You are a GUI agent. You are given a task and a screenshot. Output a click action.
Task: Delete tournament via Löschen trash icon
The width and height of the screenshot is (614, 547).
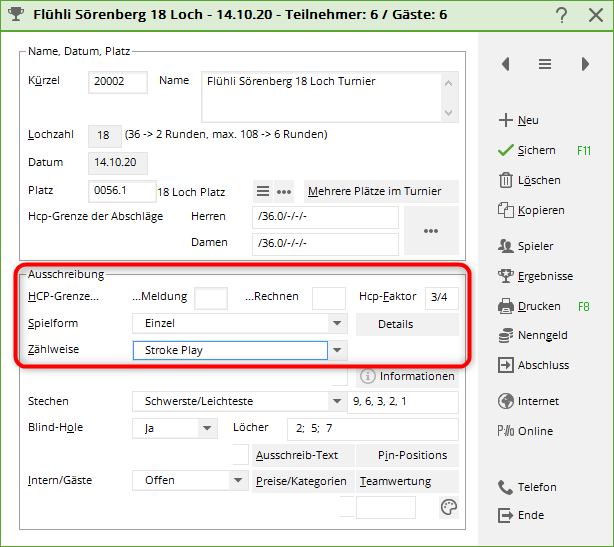point(505,180)
